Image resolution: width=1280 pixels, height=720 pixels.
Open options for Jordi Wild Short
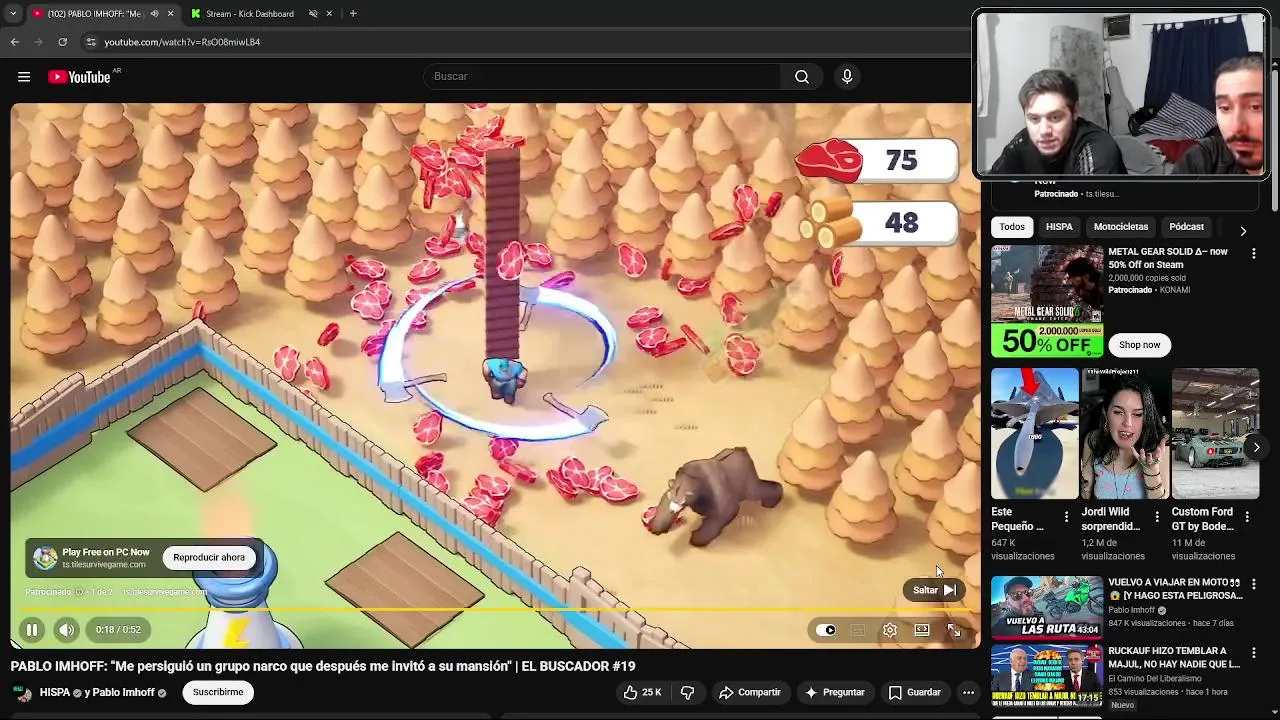[1157, 518]
